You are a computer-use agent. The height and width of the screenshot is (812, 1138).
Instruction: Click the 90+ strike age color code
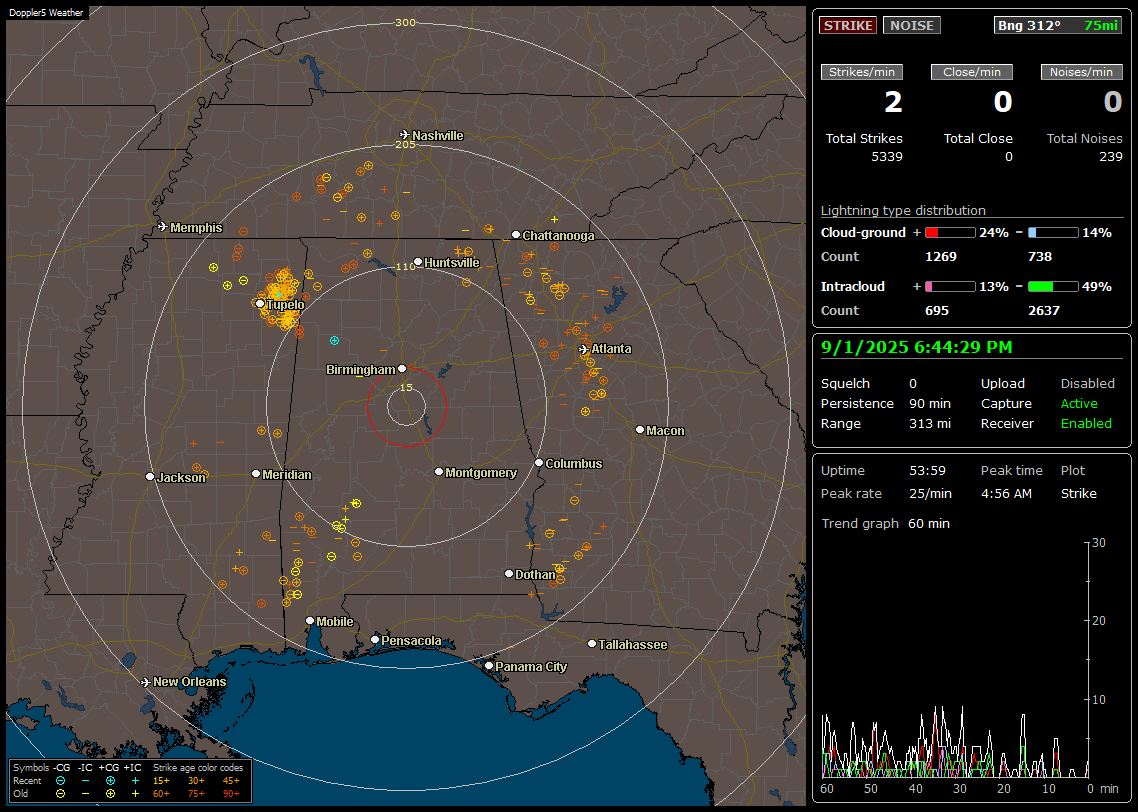point(231,794)
